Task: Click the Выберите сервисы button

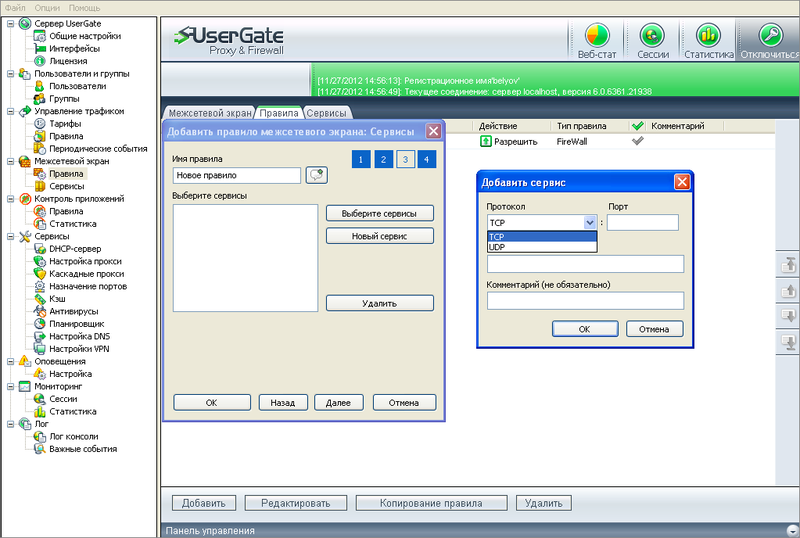Action: tap(380, 213)
